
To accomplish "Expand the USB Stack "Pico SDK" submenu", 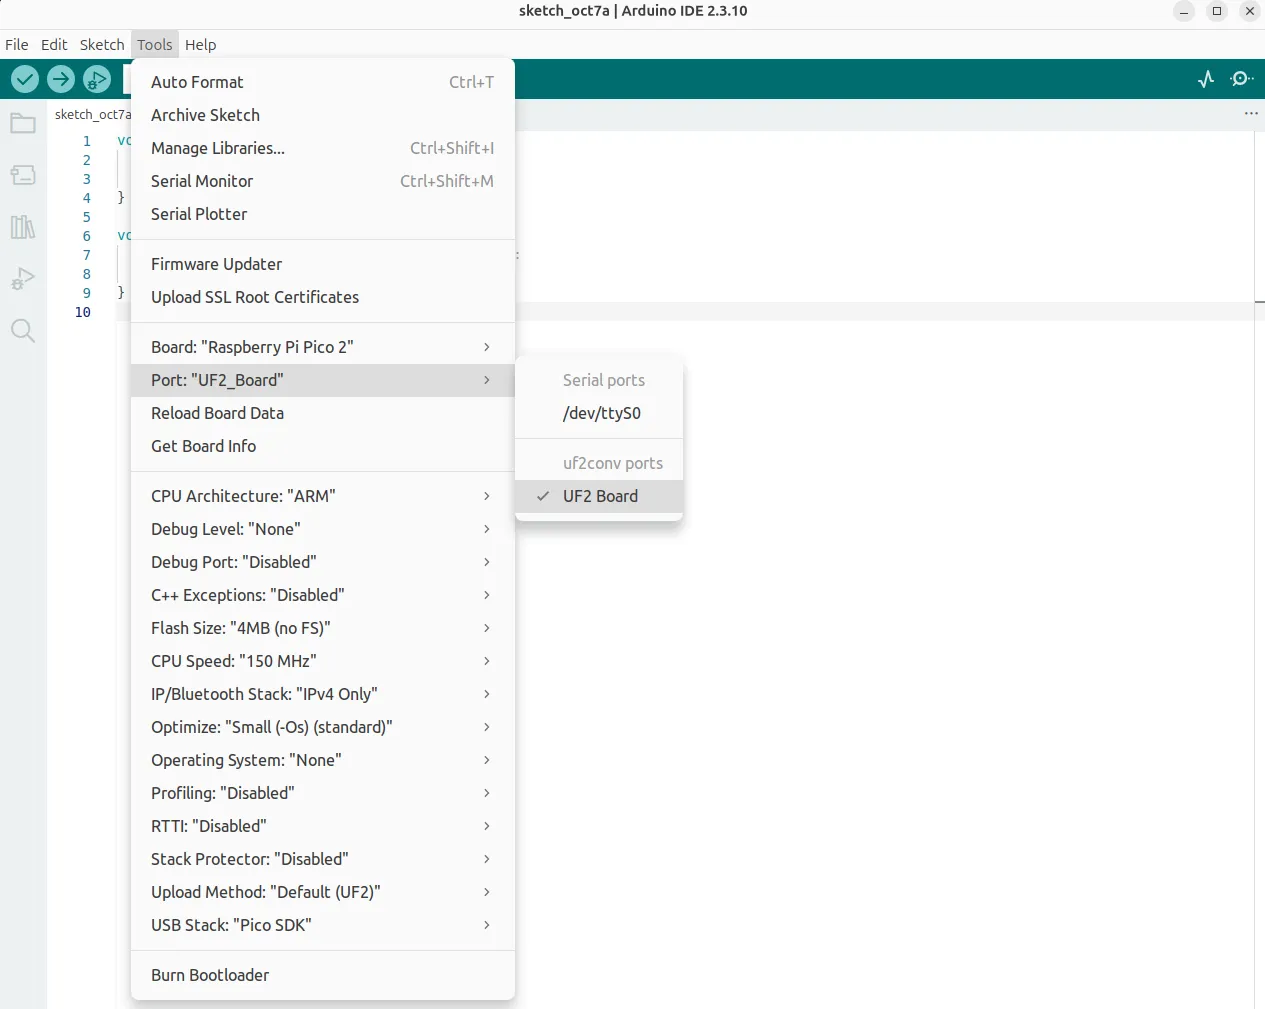I will (323, 925).
